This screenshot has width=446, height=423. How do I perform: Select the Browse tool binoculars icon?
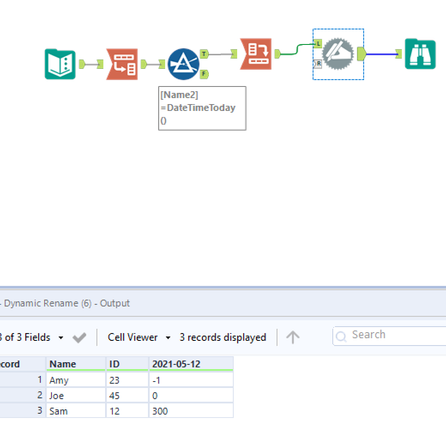420,54
